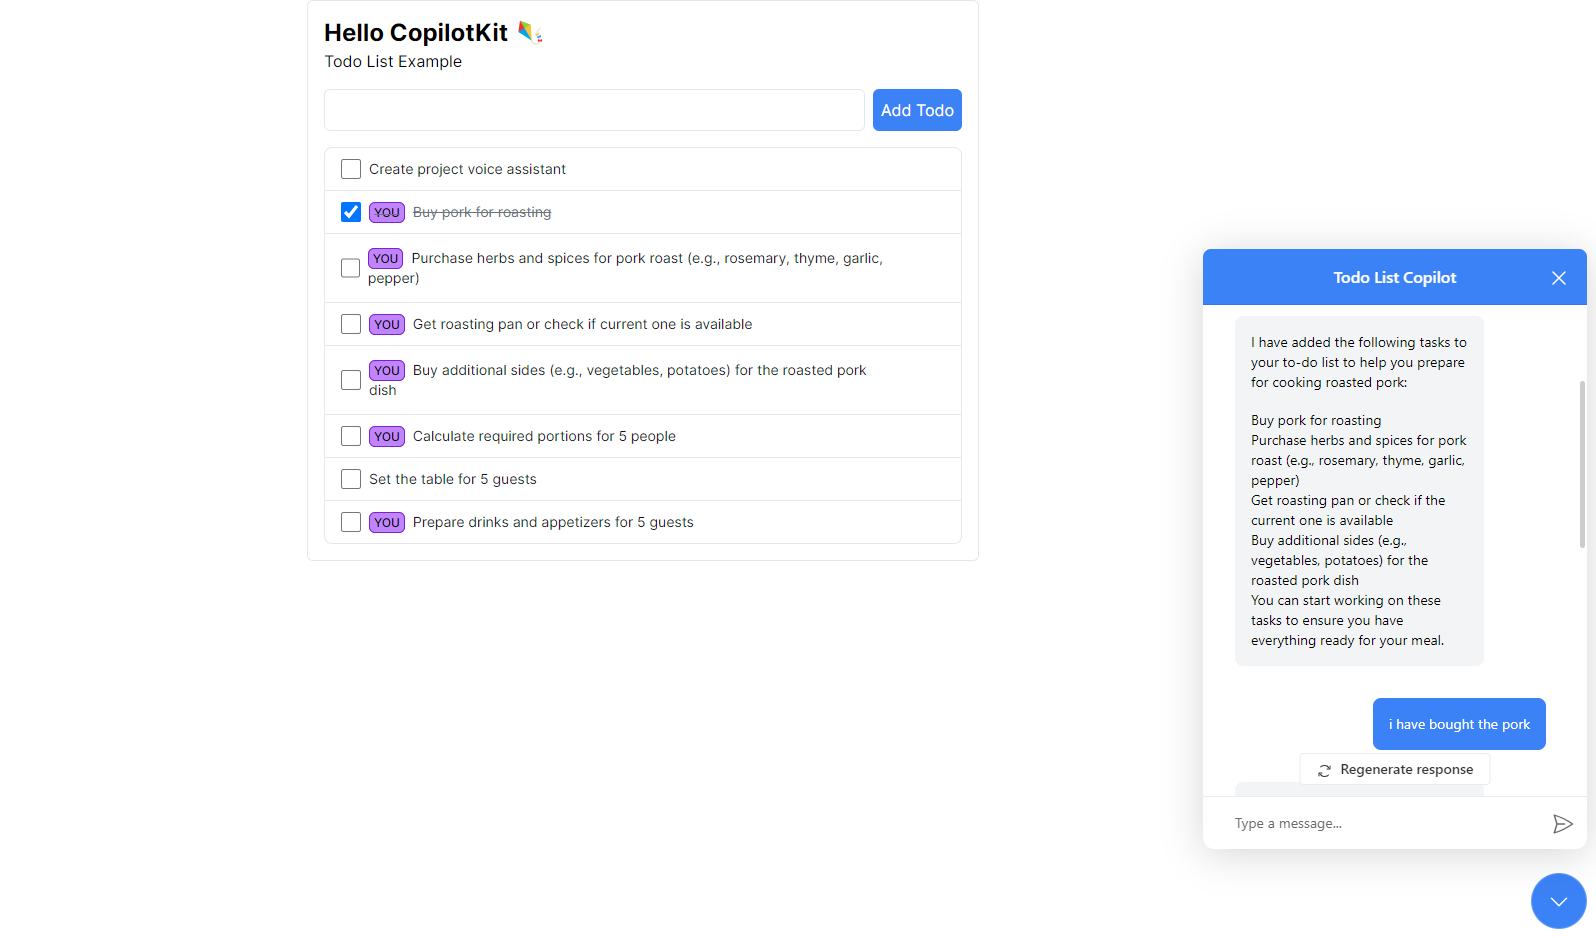
Task: Click the assistant's 'I have added the following tasks' message
Action: pyautogui.click(x=1359, y=491)
